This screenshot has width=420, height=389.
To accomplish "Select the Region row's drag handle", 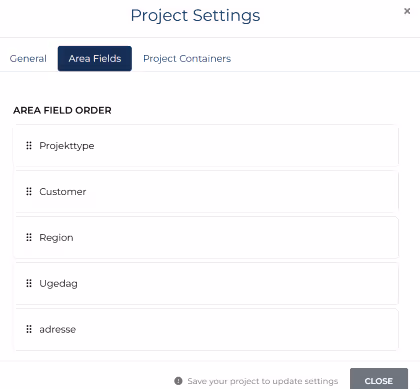I will point(29,237).
